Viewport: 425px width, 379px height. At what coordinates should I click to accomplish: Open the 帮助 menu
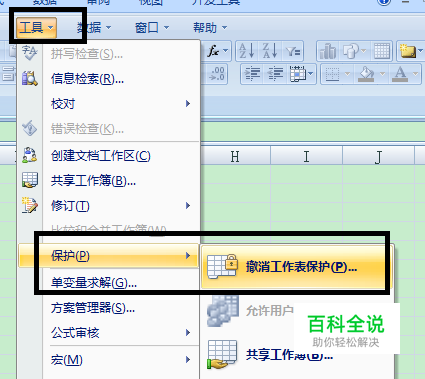coord(210,27)
